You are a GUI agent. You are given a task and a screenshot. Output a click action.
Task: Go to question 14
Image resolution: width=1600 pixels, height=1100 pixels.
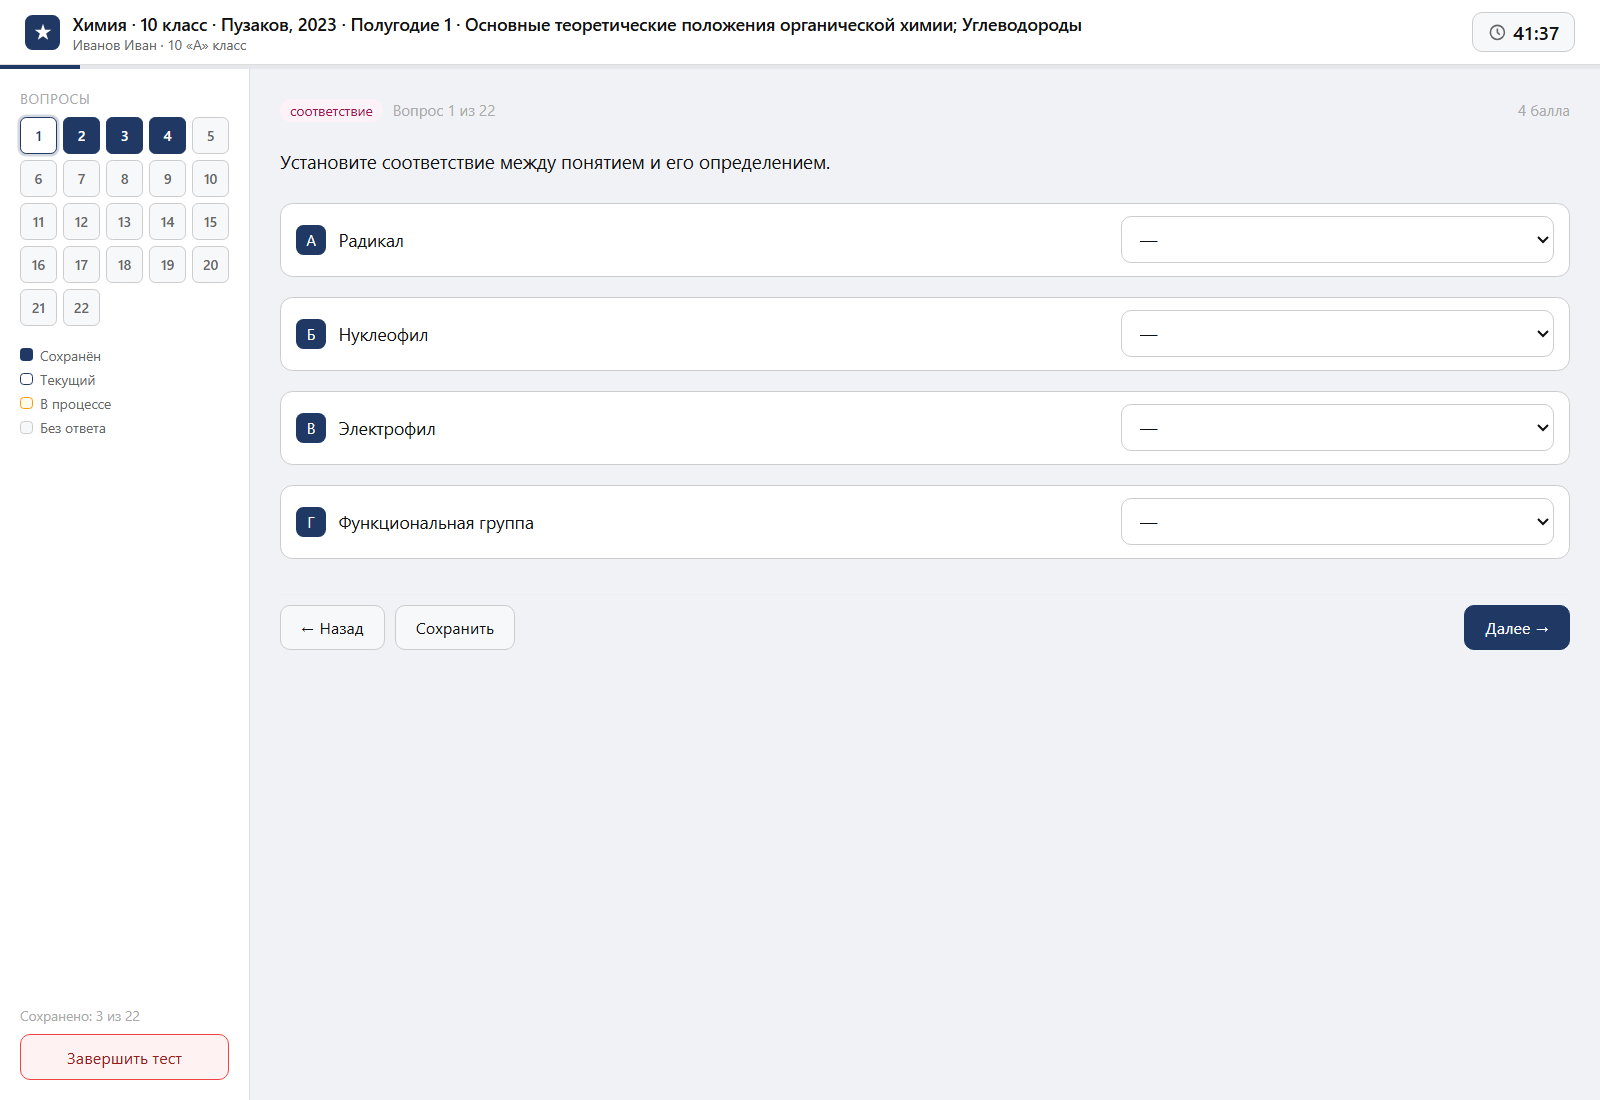pyautogui.click(x=167, y=222)
